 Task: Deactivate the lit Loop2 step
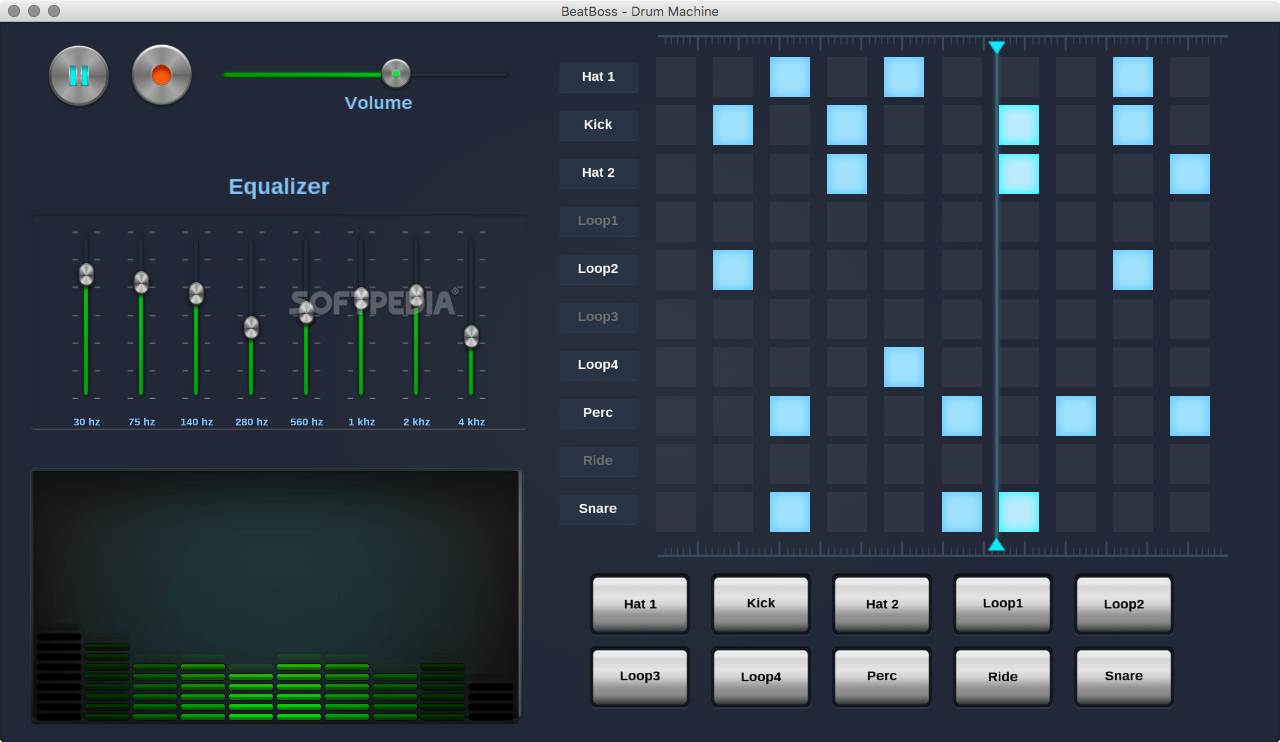point(733,269)
